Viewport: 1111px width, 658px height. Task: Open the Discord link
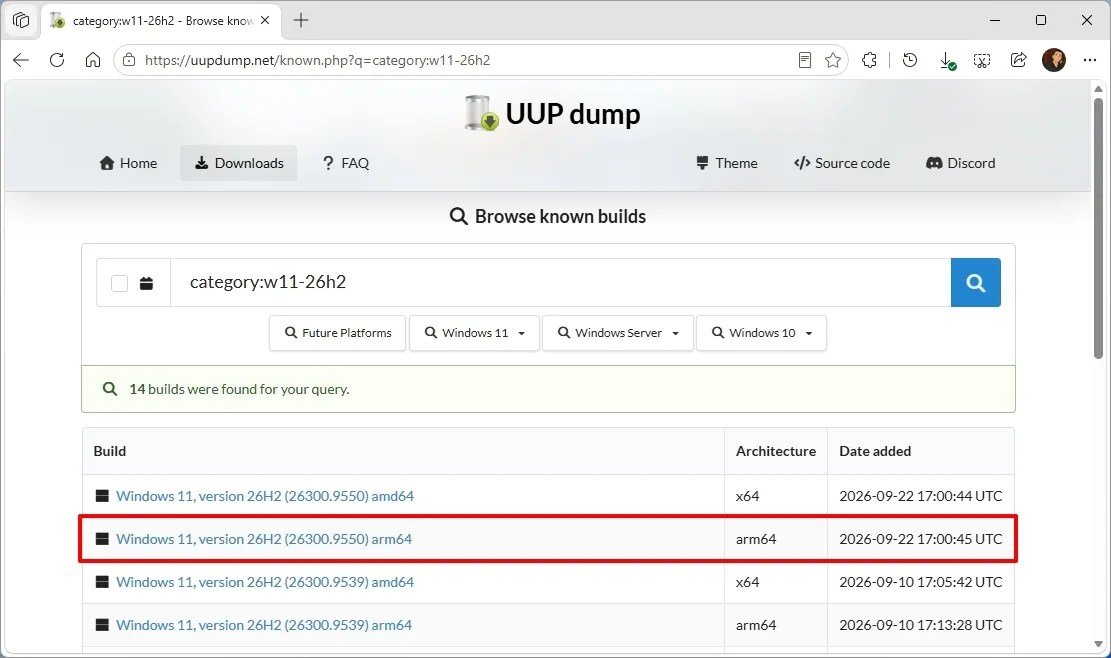point(961,163)
